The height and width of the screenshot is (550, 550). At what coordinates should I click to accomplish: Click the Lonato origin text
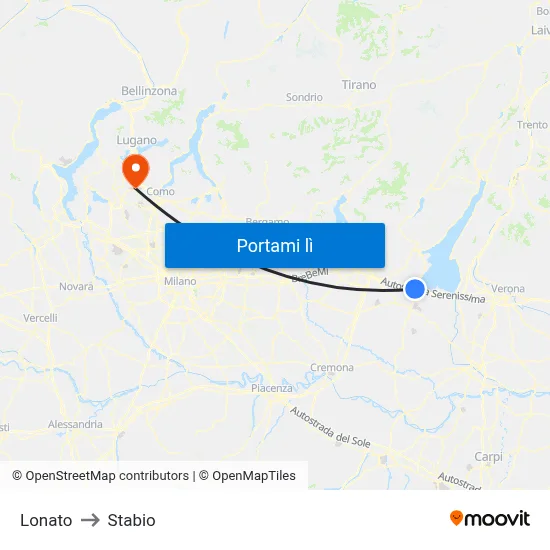tap(46, 520)
